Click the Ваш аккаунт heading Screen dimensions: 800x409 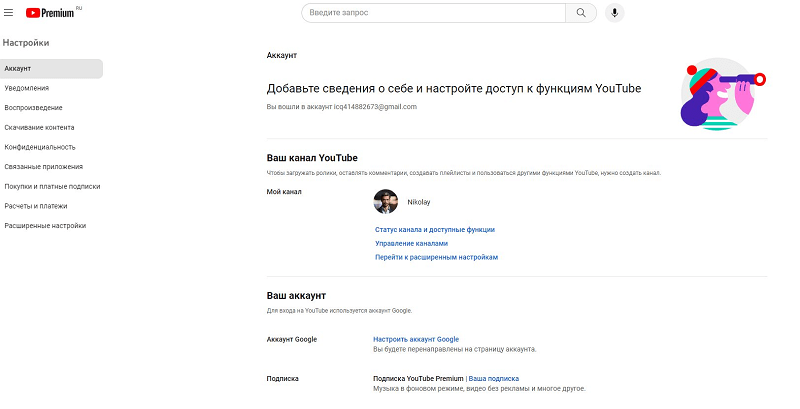296,296
